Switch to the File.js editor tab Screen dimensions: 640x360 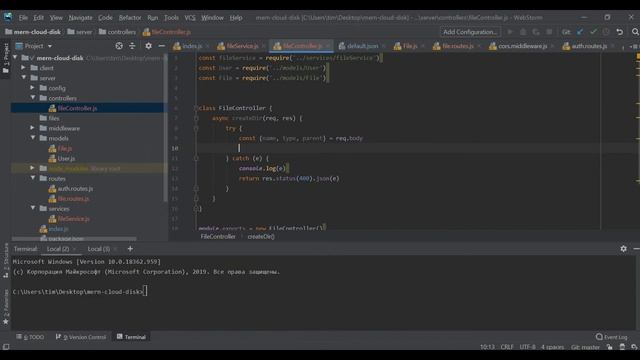(410, 46)
